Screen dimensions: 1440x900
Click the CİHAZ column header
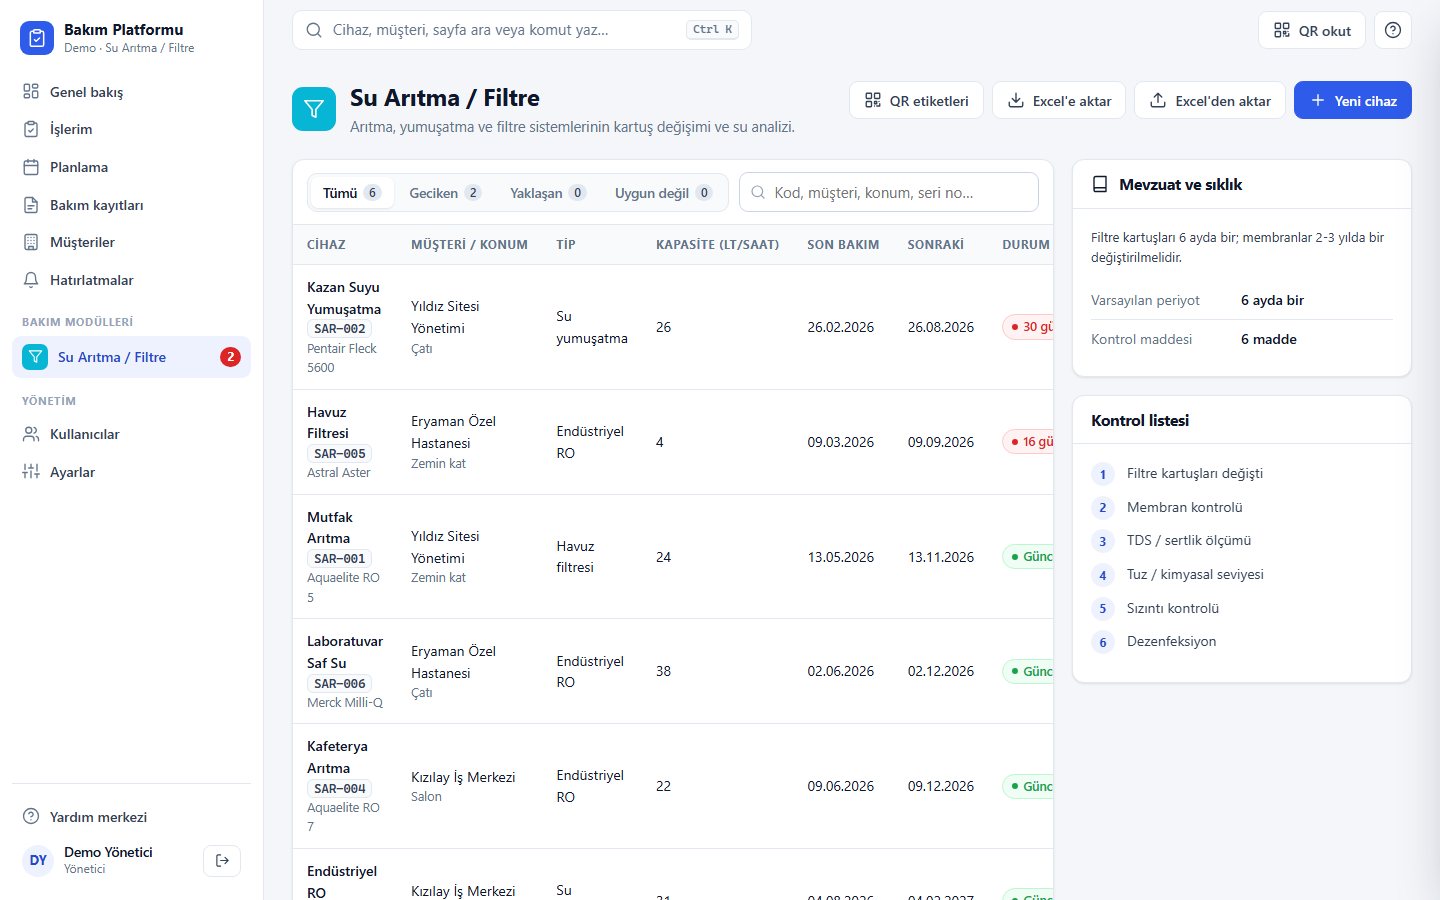(326, 244)
